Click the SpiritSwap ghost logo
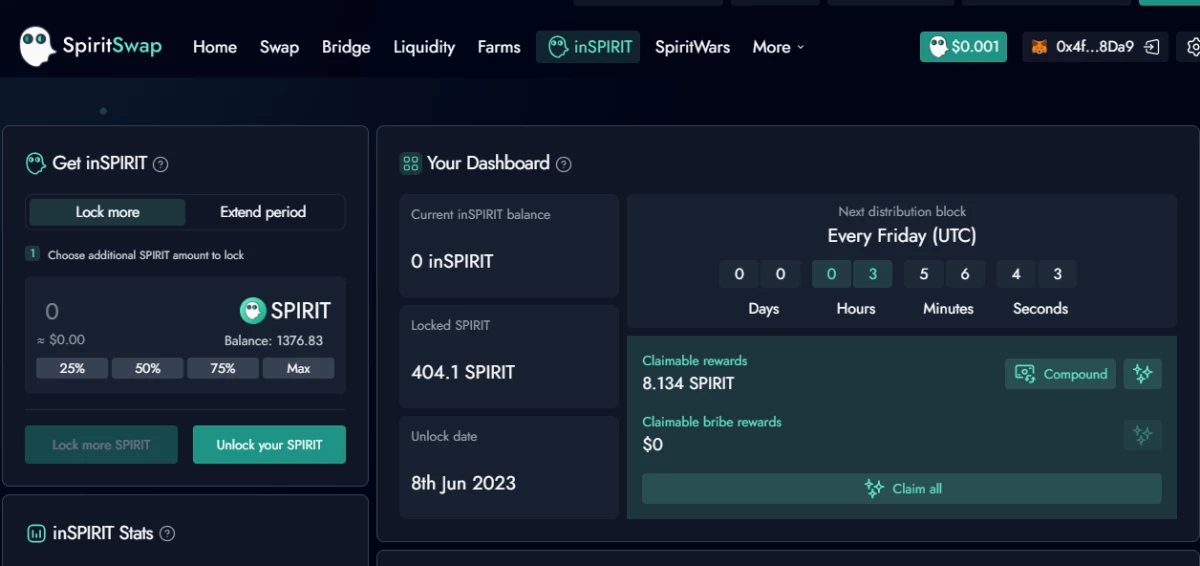Image resolution: width=1200 pixels, height=566 pixels. click(x=37, y=46)
